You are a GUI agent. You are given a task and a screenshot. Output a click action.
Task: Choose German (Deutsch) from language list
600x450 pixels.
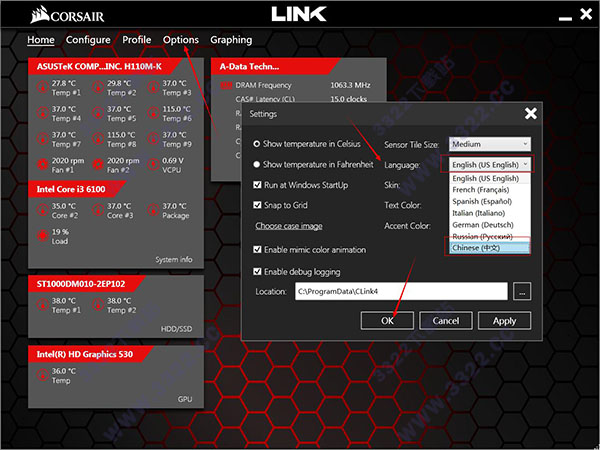click(490, 225)
